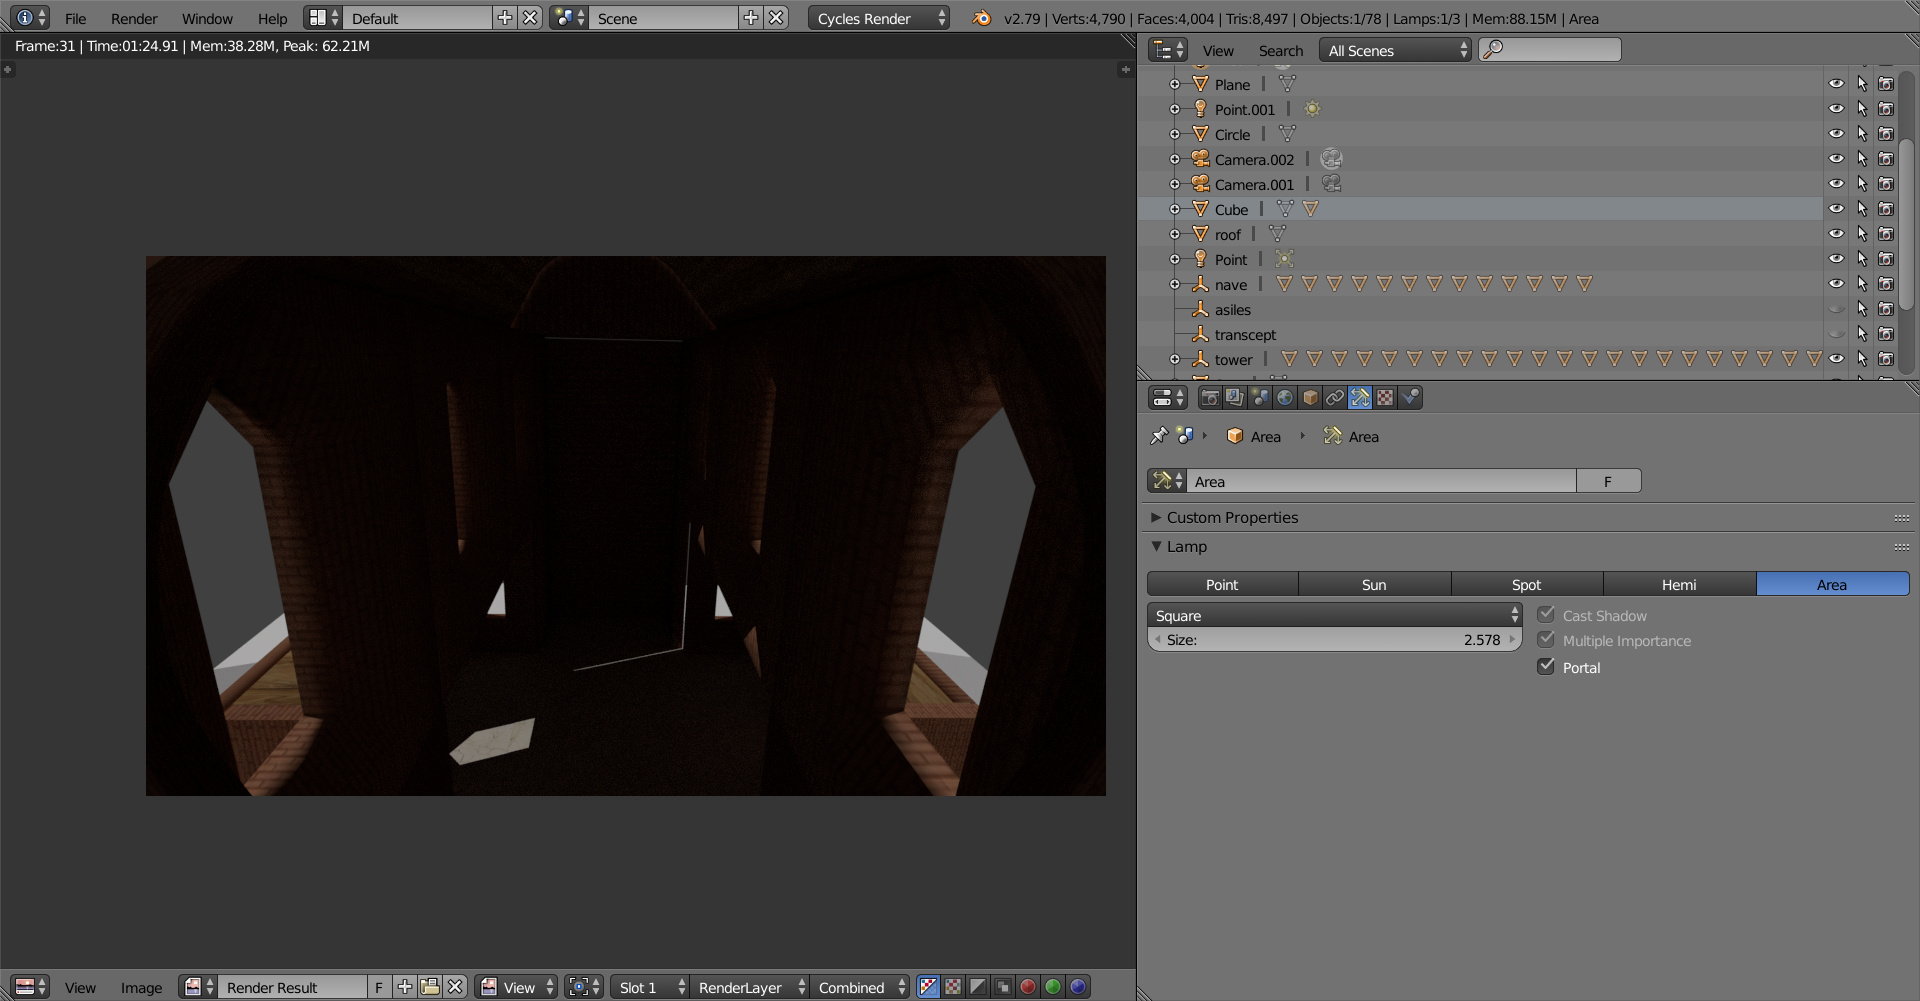Viewport: 1920px width, 1001px height.
Task: Open the Scene properties tab
Action: 1260,398
